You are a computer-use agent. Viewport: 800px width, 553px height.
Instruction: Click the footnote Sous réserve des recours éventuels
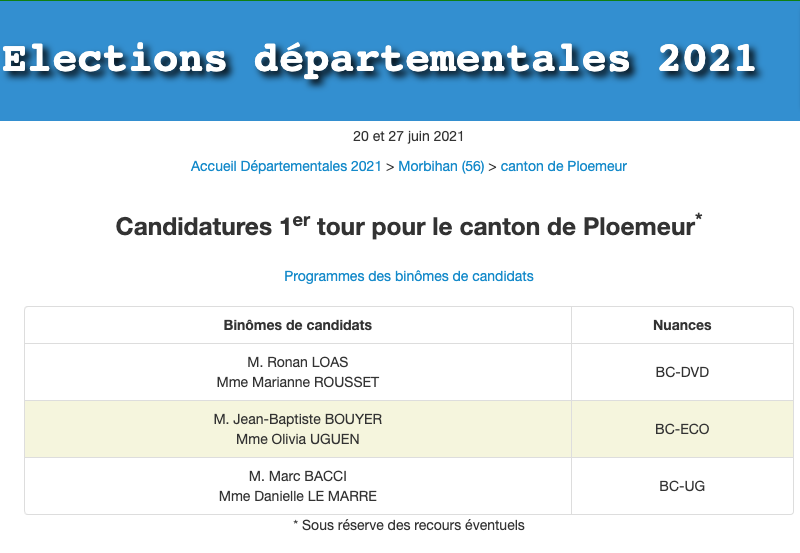tap(412, 525)
